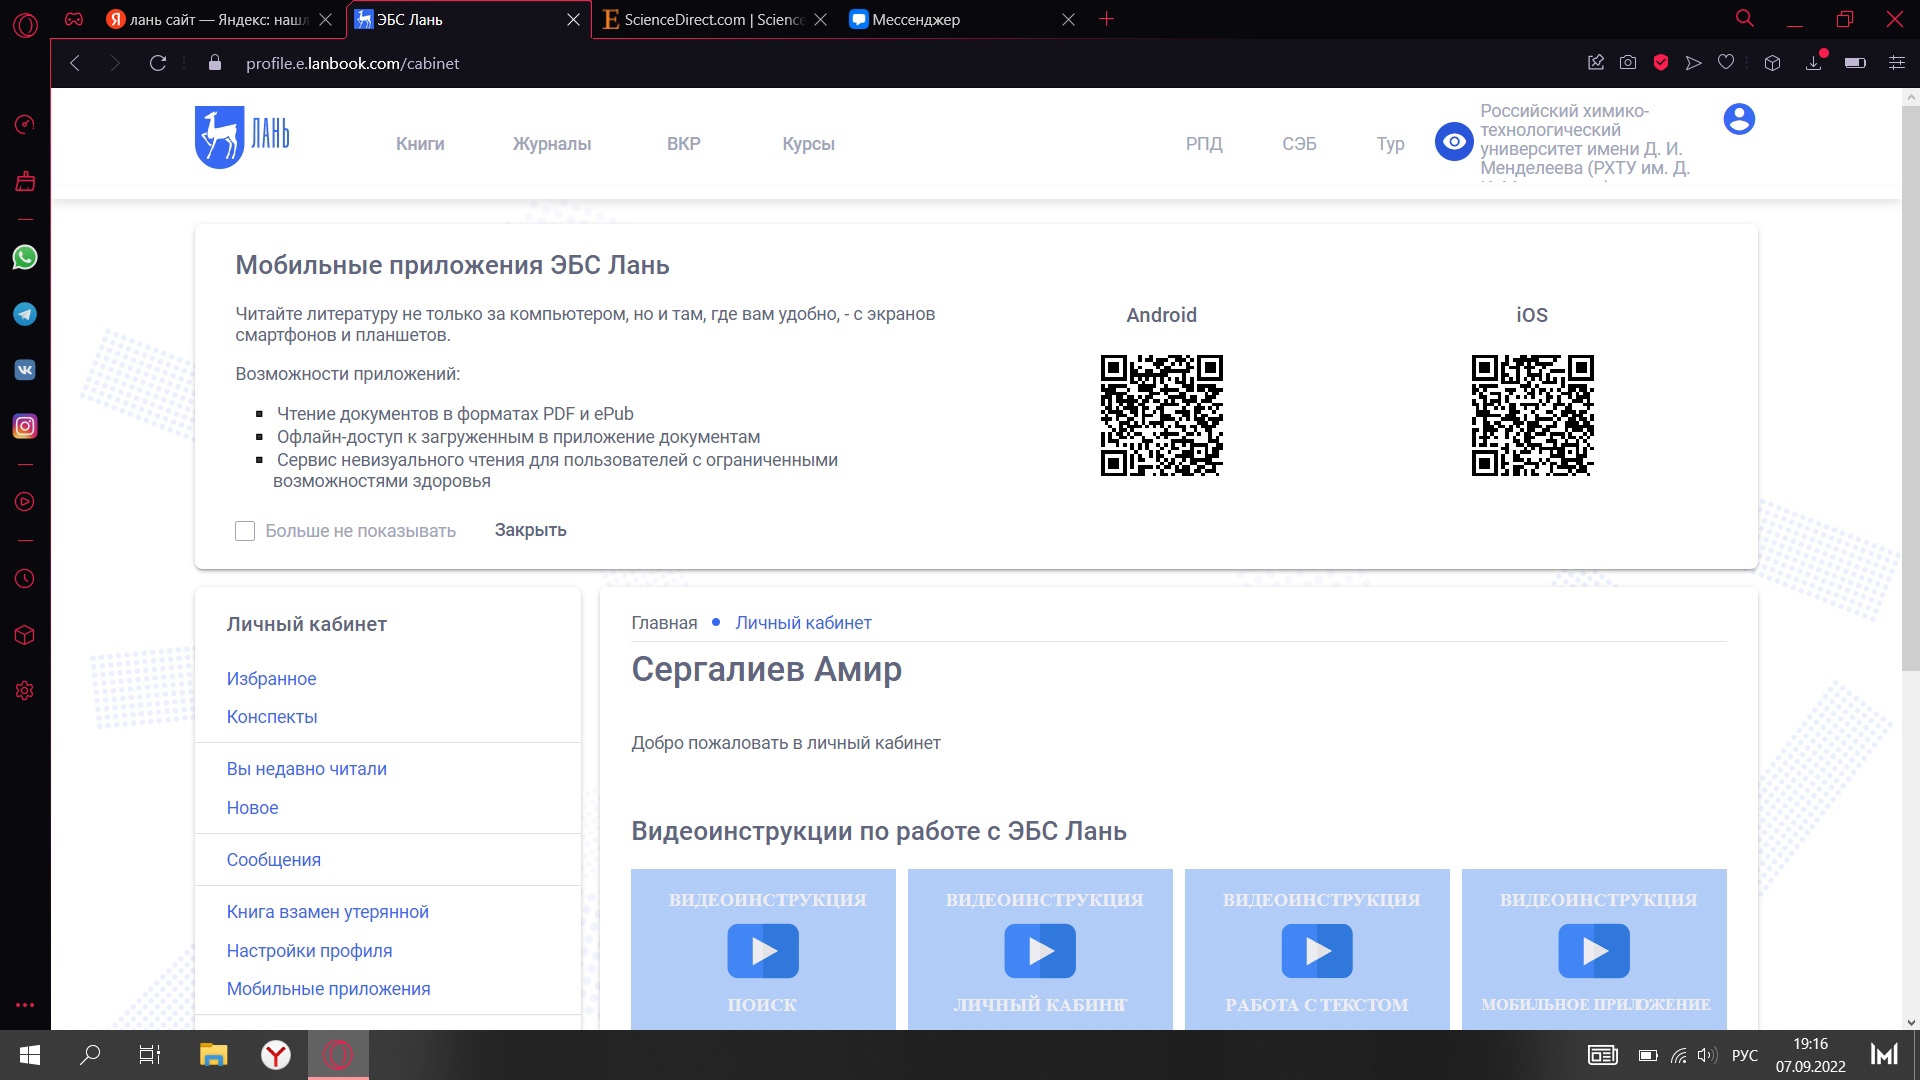Open ВКР menu item
The width and height of the screenshot is (1920, 1080).
pyautogui.click(x=684, y=144)
